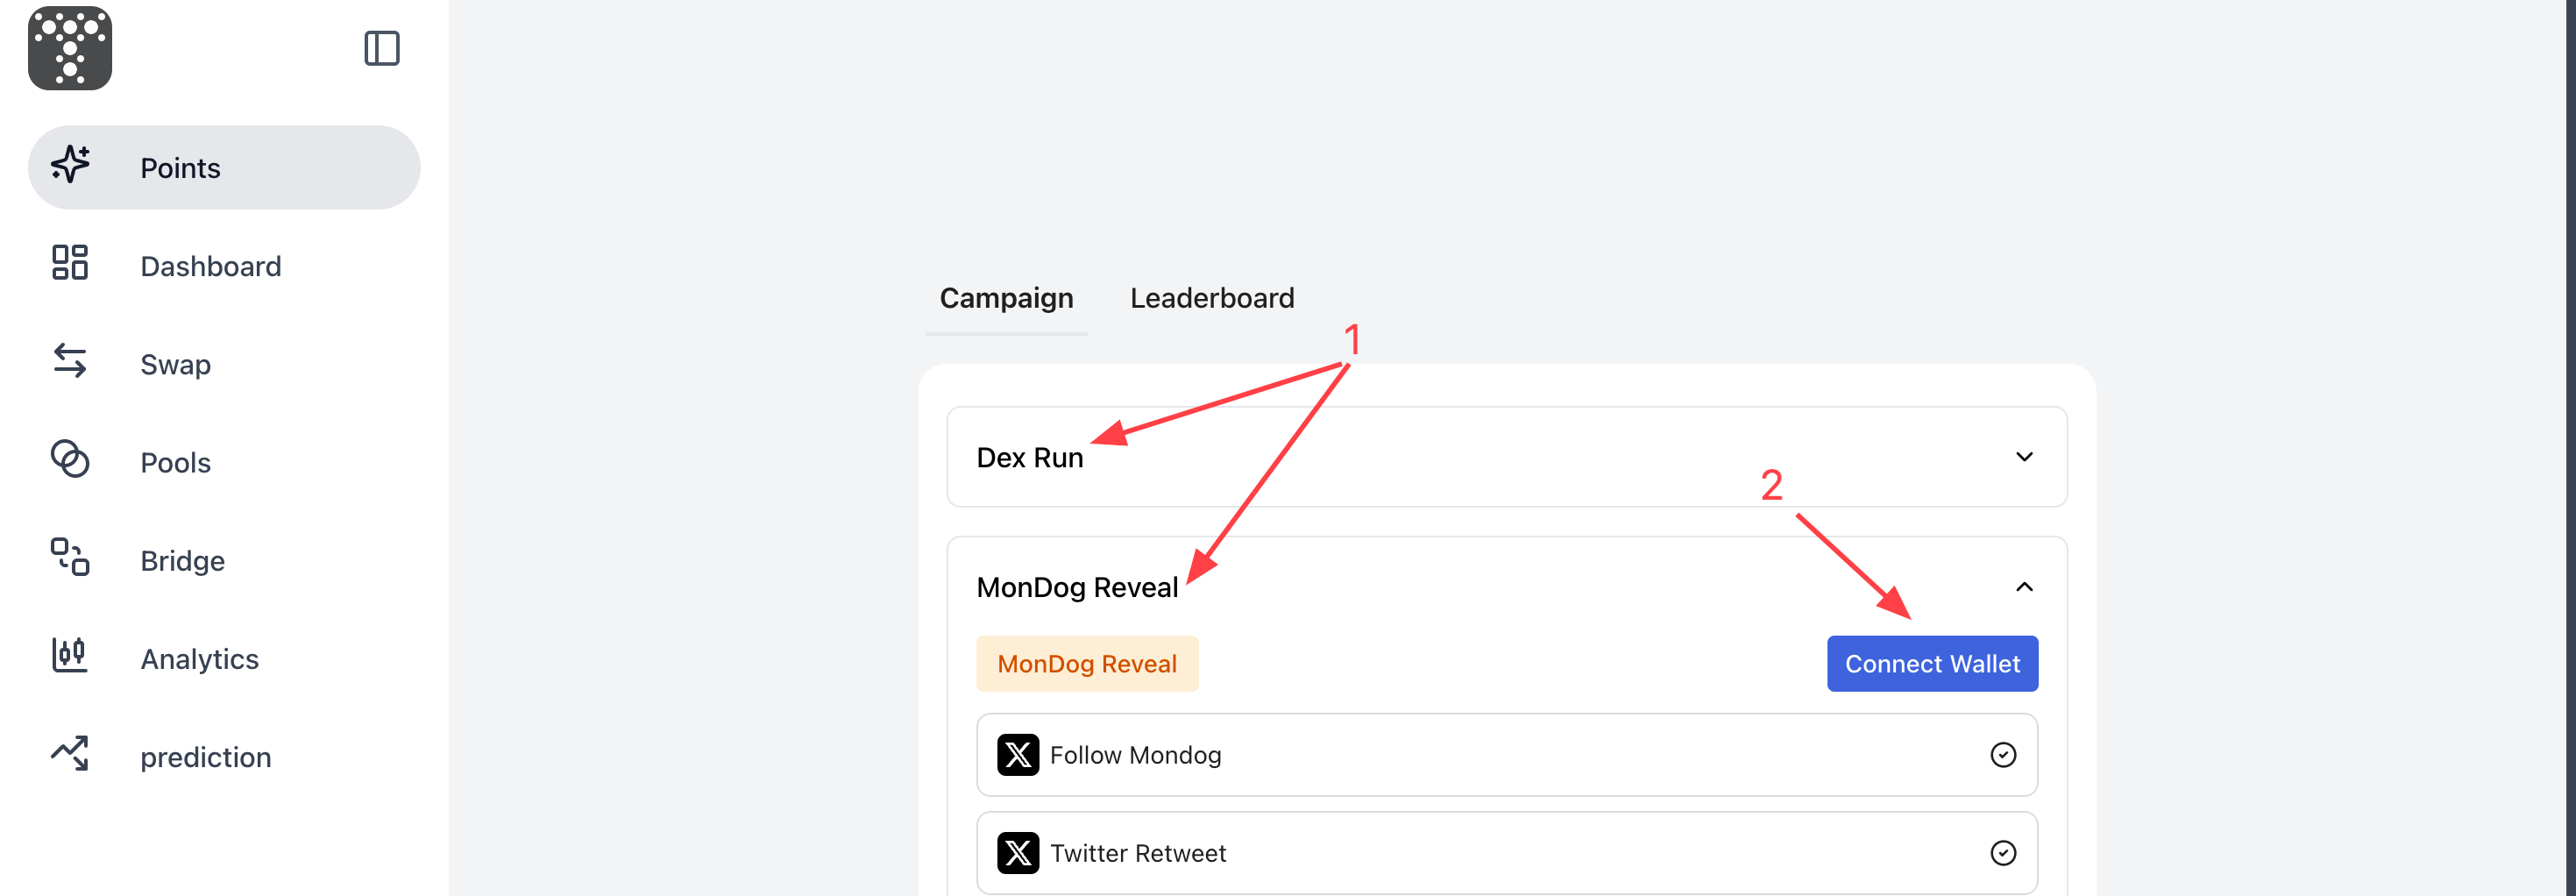2576x896 pixels.
Task: Click the Points sparkle icon
Action: pyautogui.click(x=70, y=165)
